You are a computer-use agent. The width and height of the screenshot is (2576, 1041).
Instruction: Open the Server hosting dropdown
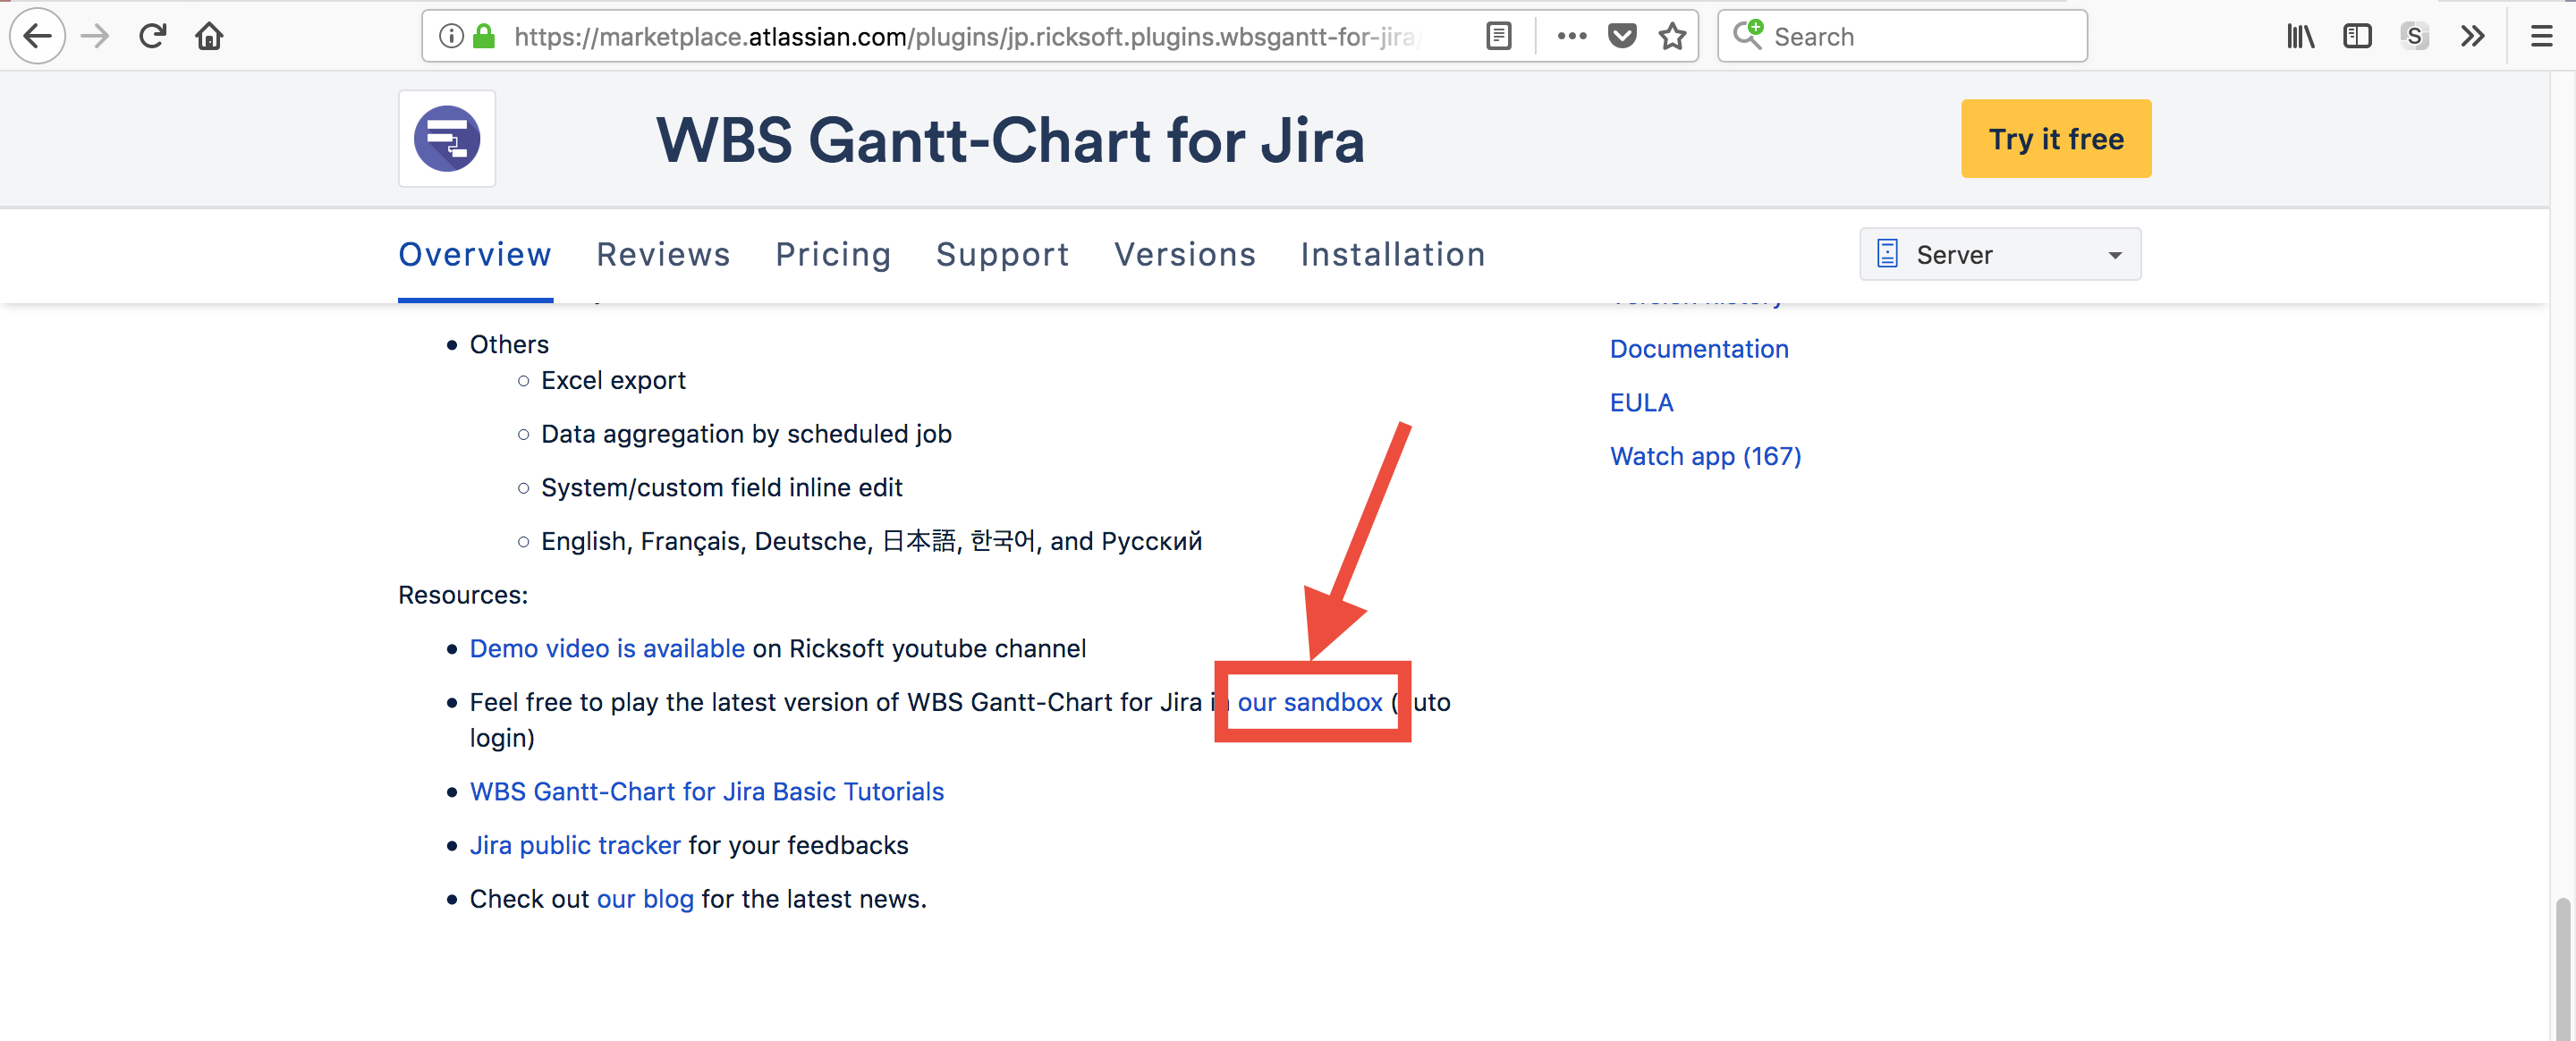click(2000, 254)
